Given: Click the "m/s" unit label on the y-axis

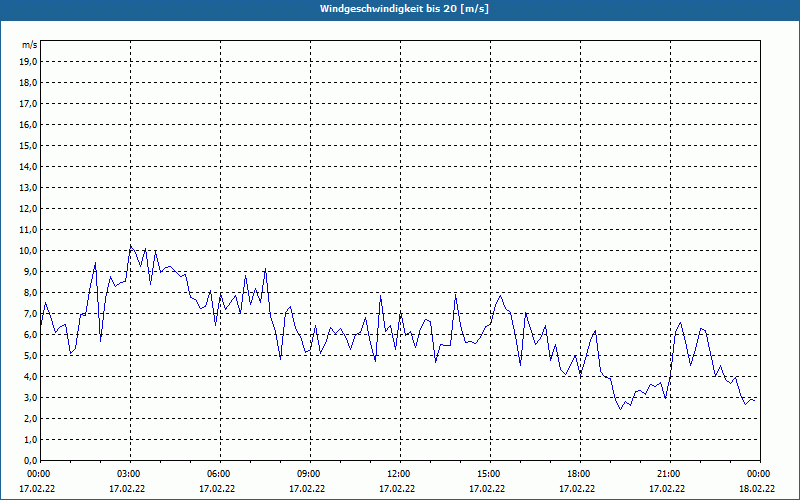Looking at the screenshot, I should point(29,45).
